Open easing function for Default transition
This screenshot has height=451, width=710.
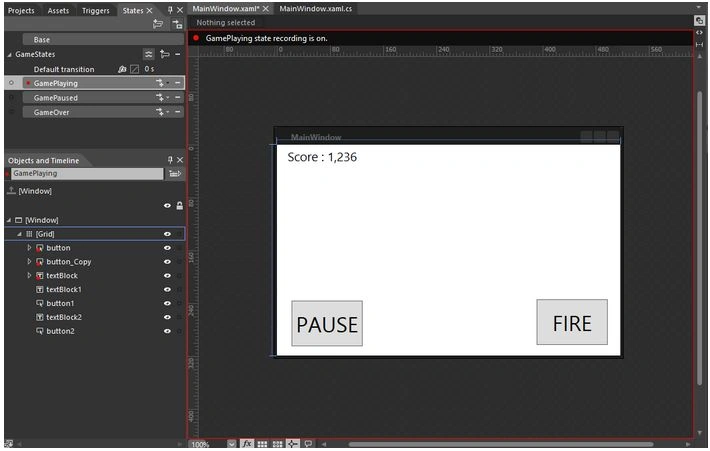134,69
